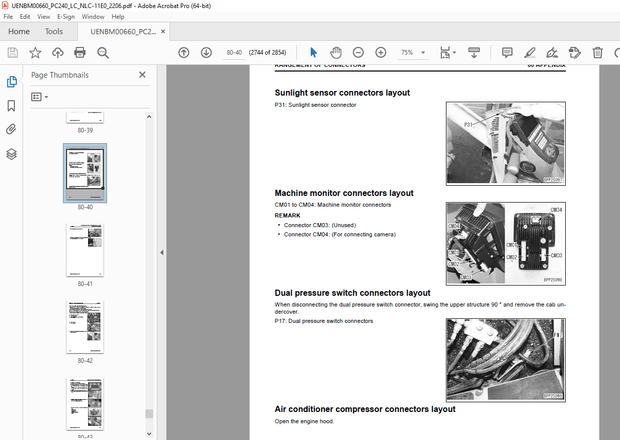Print the document with printer icon

click(x=80, y=53)
